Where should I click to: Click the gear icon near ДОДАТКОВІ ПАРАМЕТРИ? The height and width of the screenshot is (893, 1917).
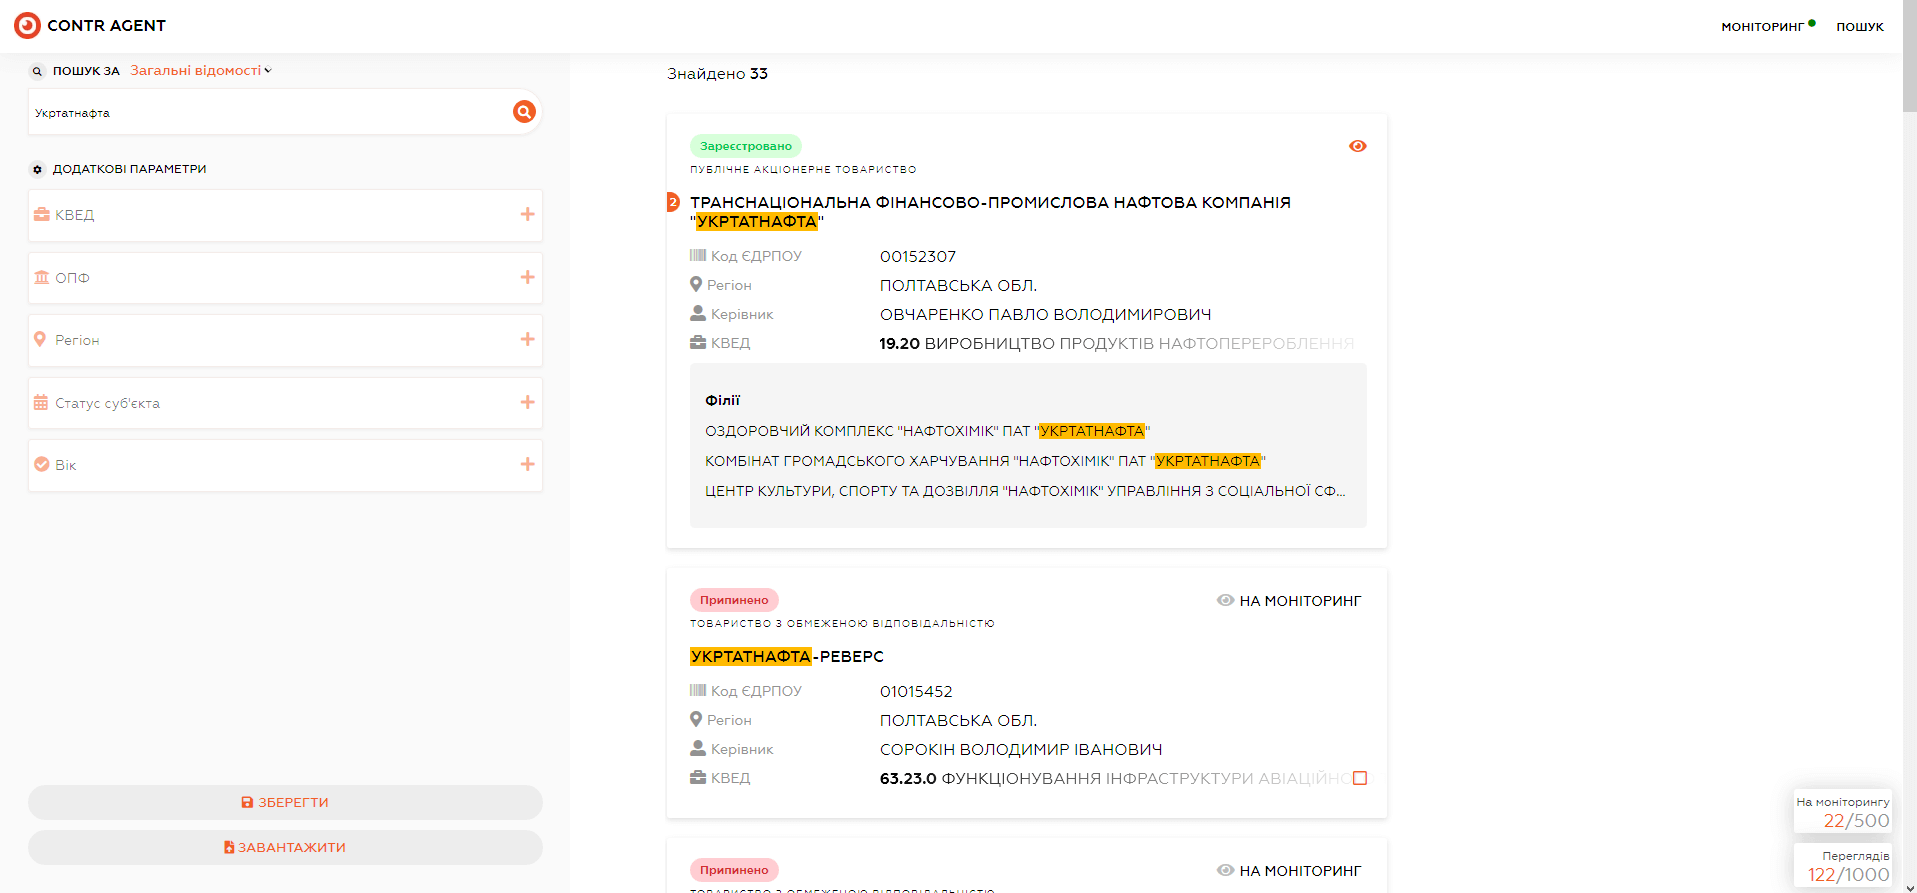[x=37, y=169]
